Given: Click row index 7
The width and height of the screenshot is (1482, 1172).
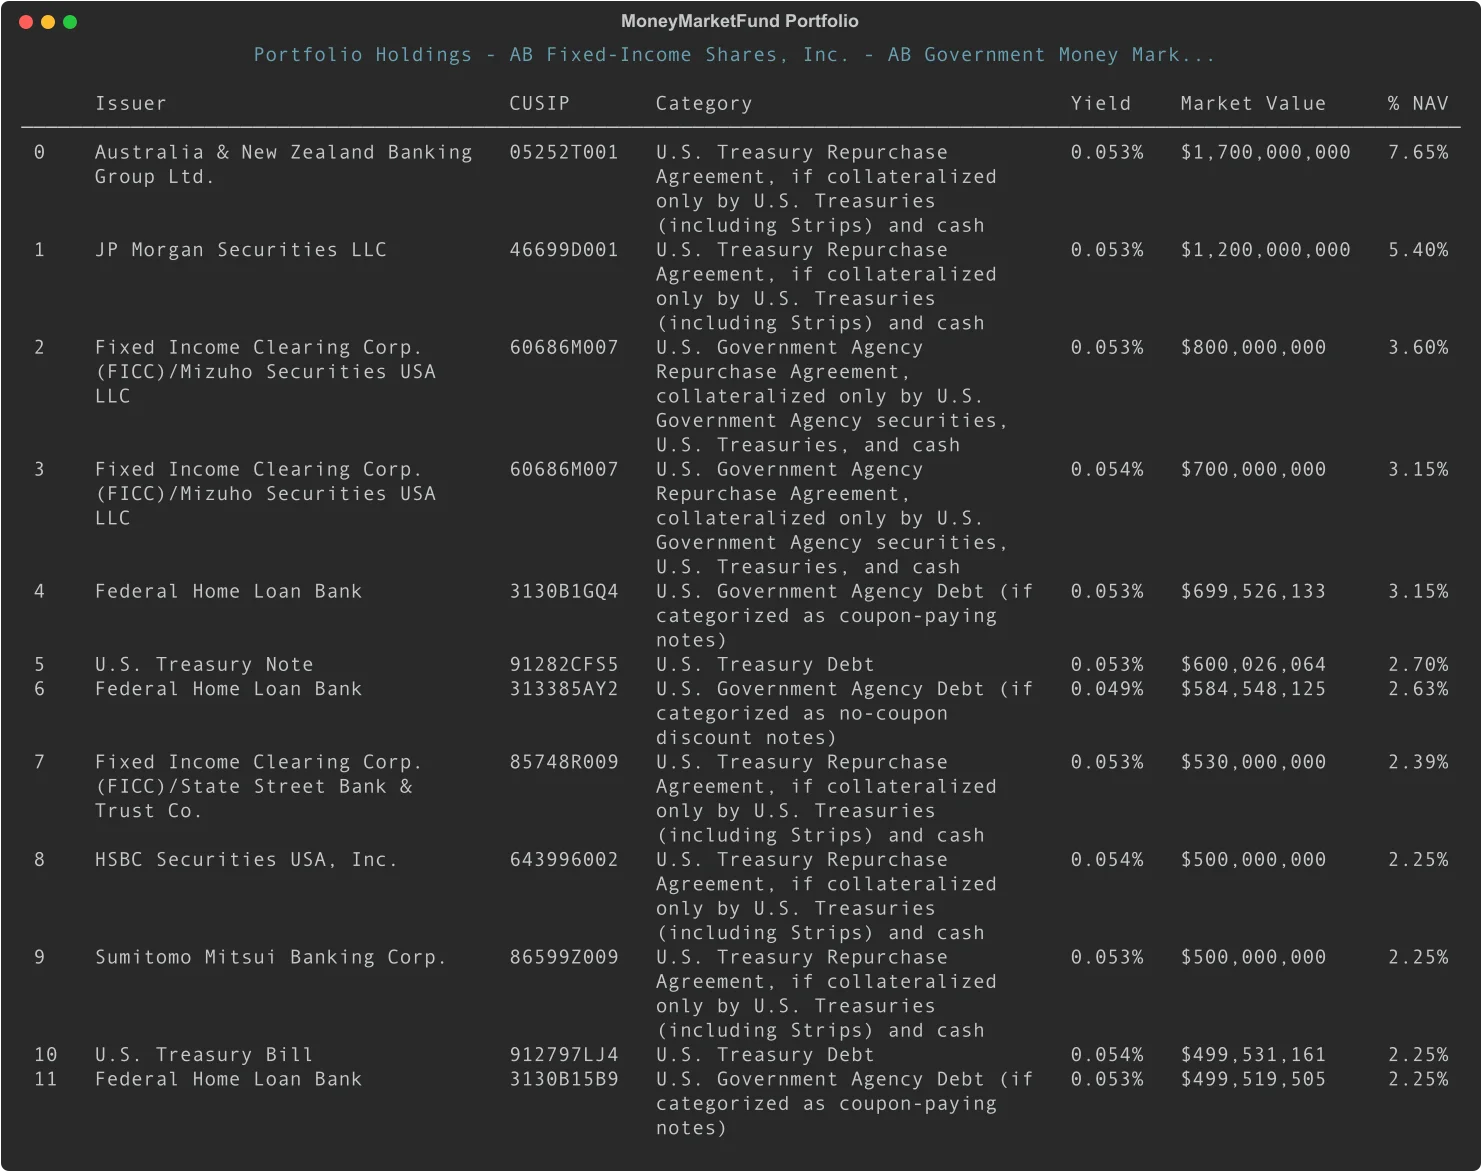Looking at the screenshot, I should coord(39,762).
